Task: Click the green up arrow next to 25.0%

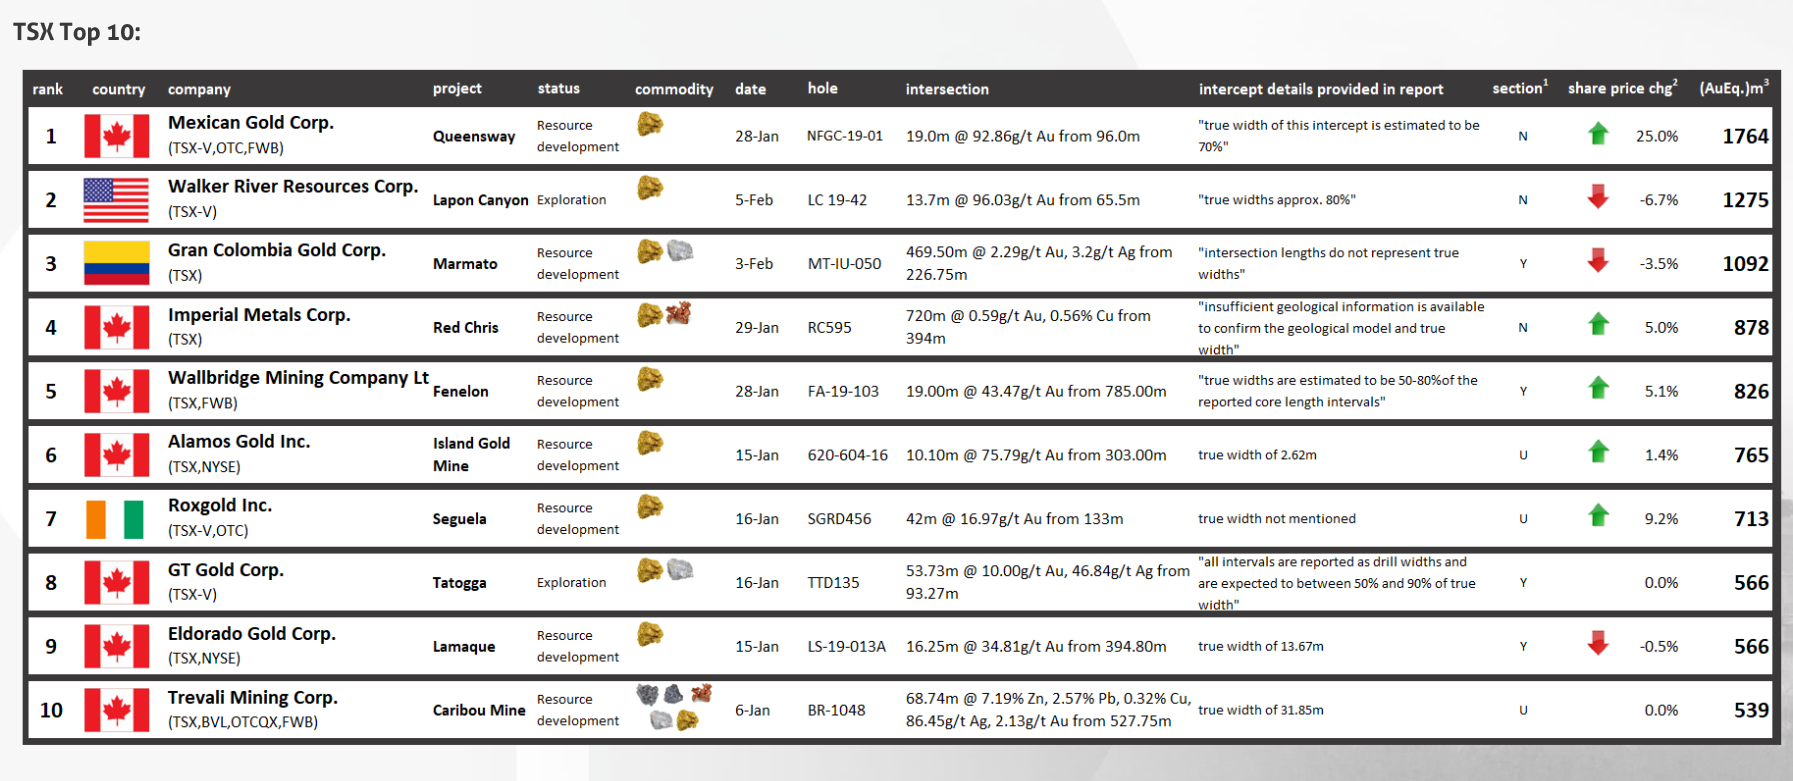Action: pos(1598,134)
